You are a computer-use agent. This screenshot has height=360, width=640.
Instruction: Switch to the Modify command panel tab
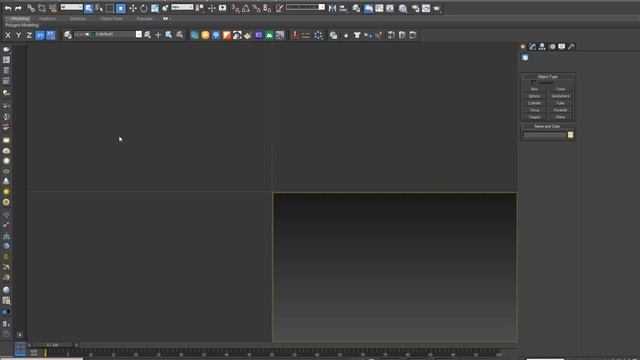[x=532, y=47]
